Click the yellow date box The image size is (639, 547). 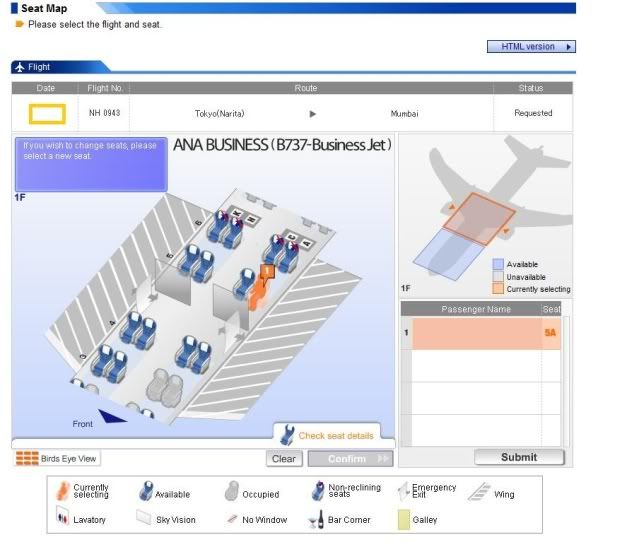point(47,114)
